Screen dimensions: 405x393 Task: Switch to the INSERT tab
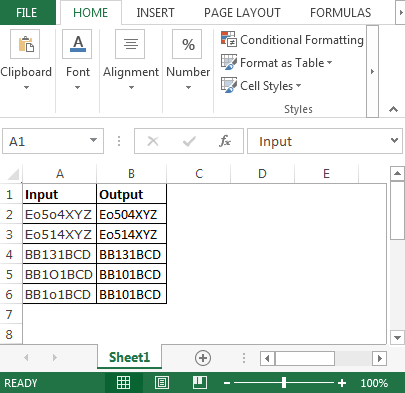pyautogui.click(x=155, y=13)
